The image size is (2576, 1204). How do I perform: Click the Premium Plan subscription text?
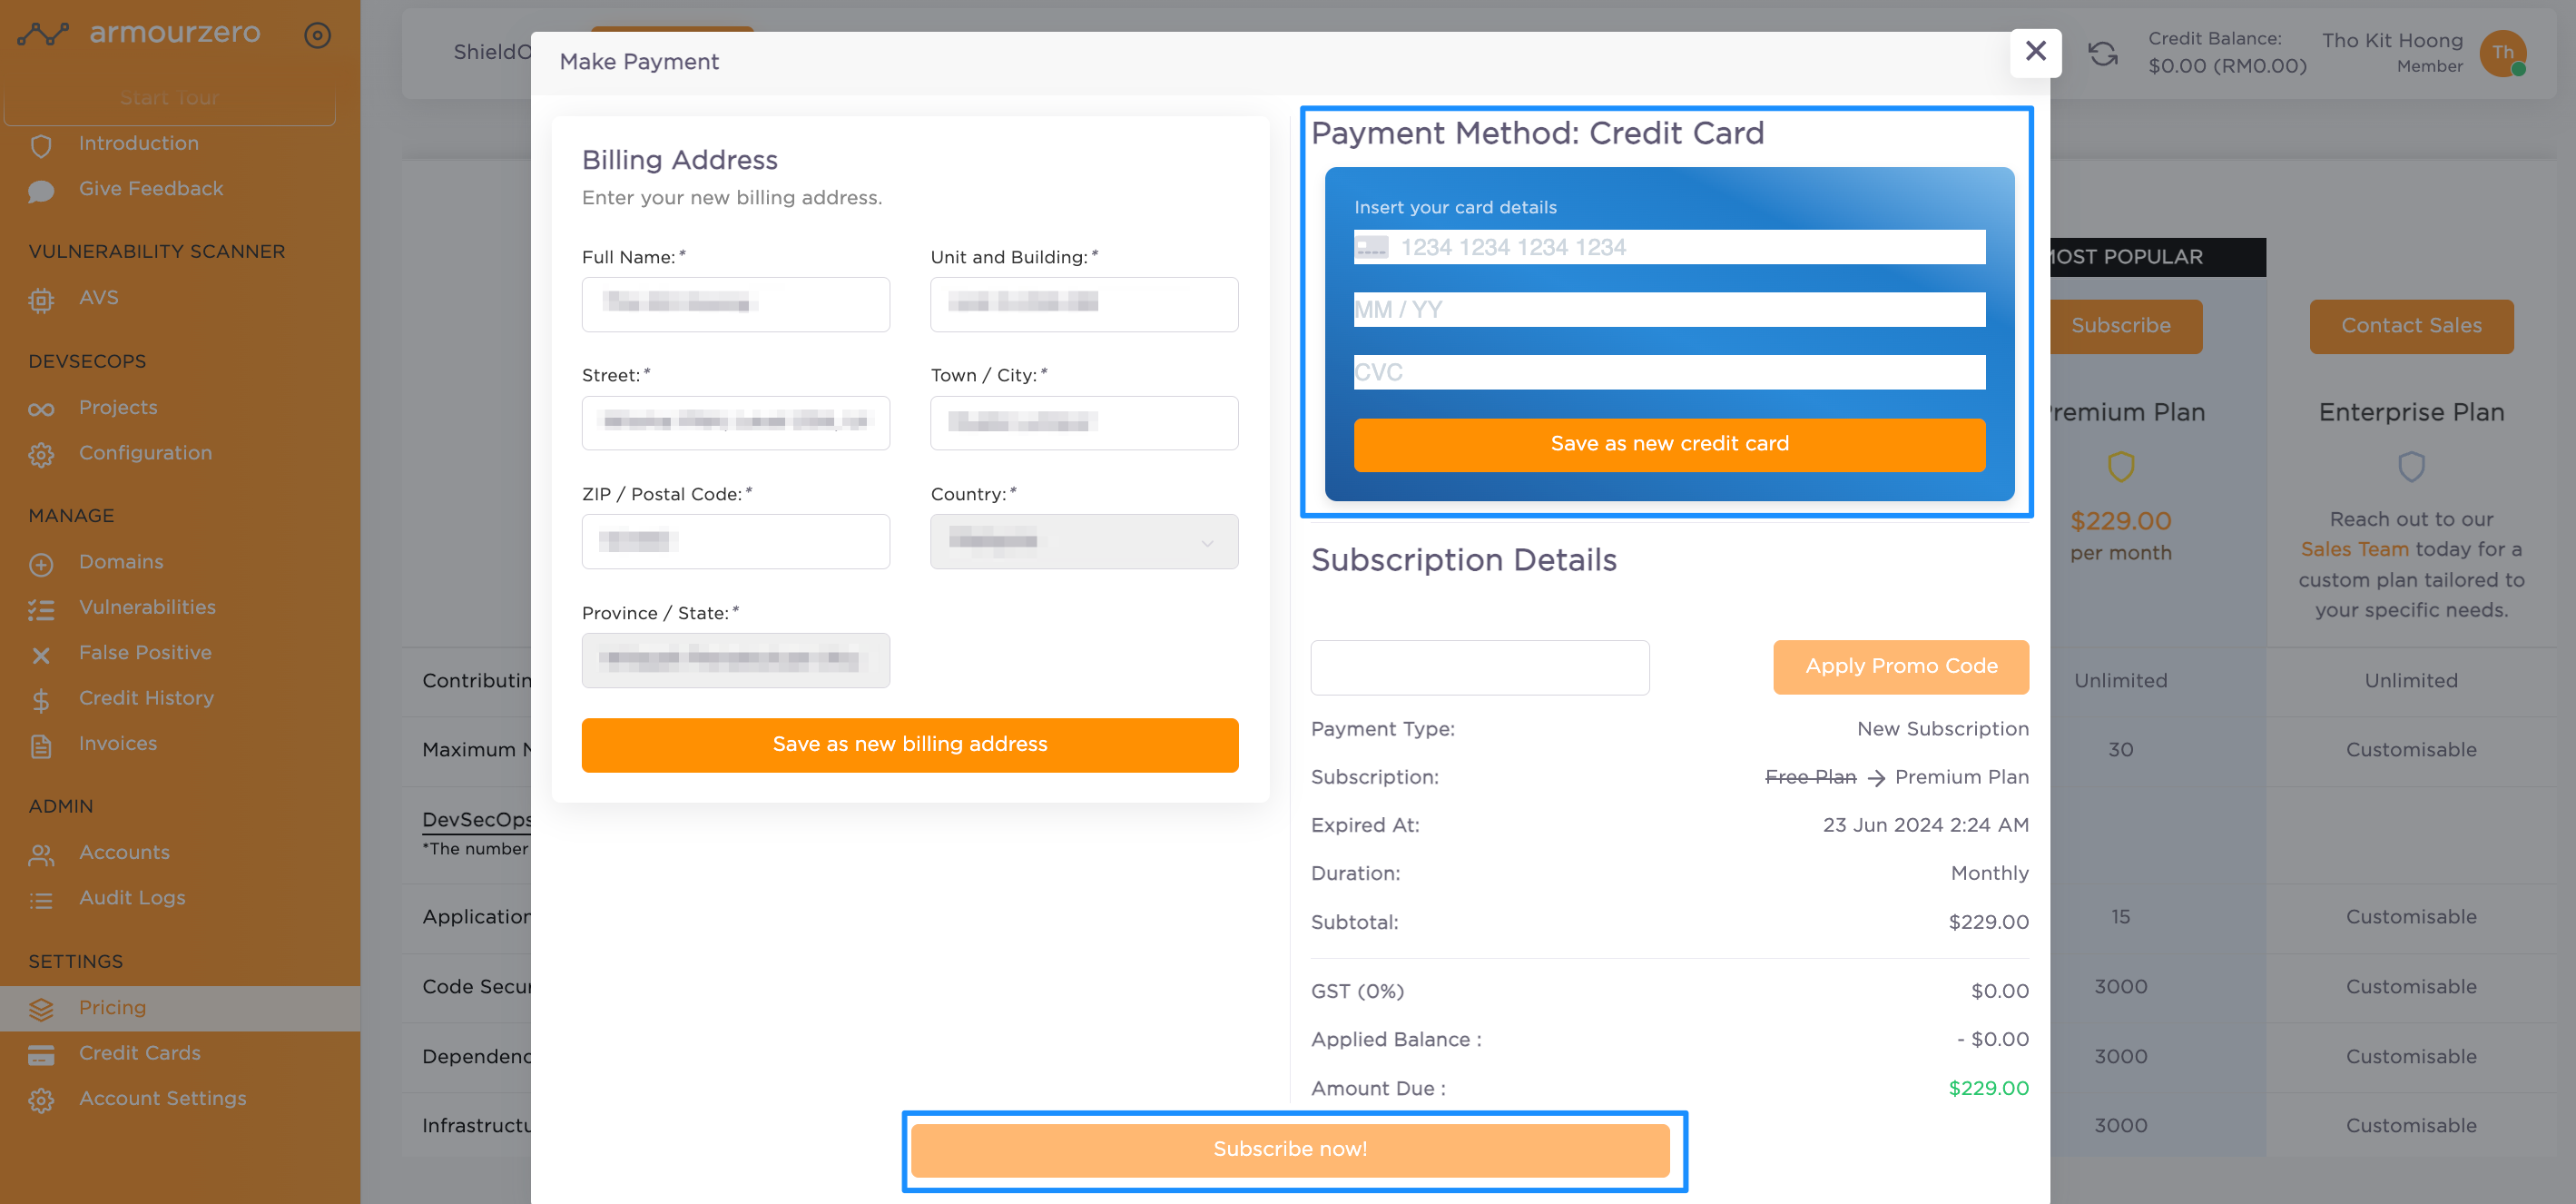click(1961, 777)
